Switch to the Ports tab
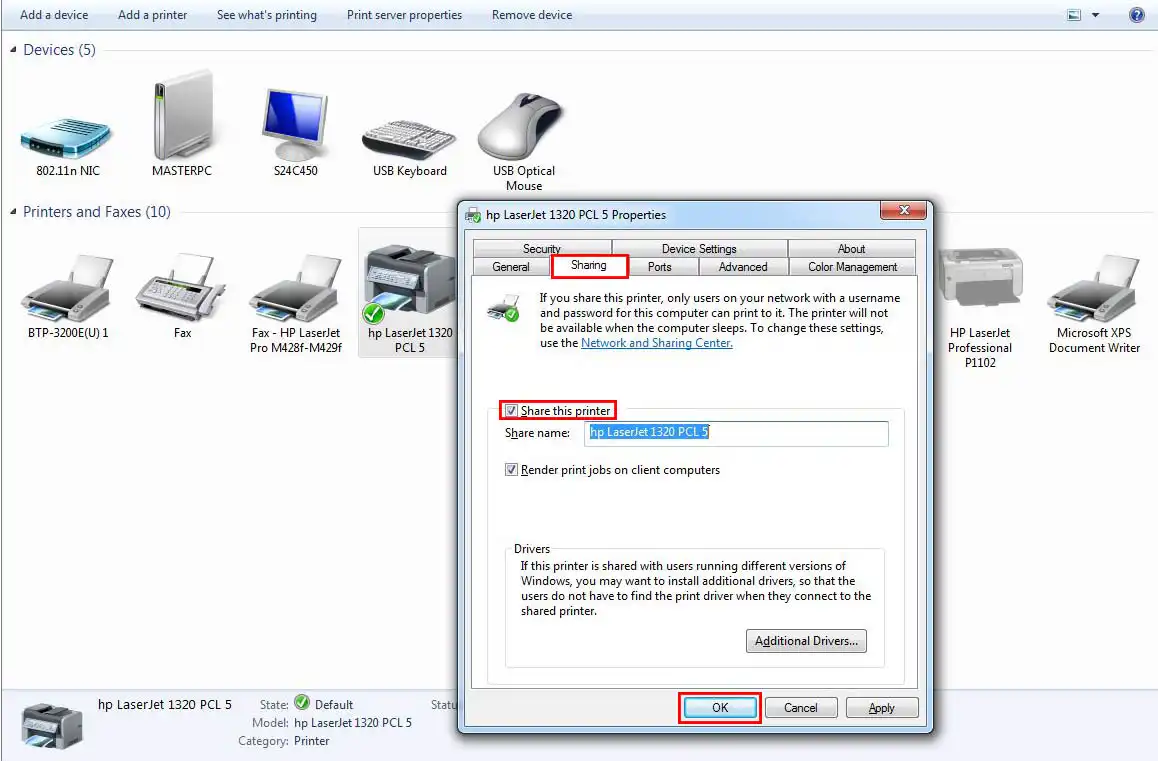This screenshot has width=1158, height=761. tap(659, 267)
